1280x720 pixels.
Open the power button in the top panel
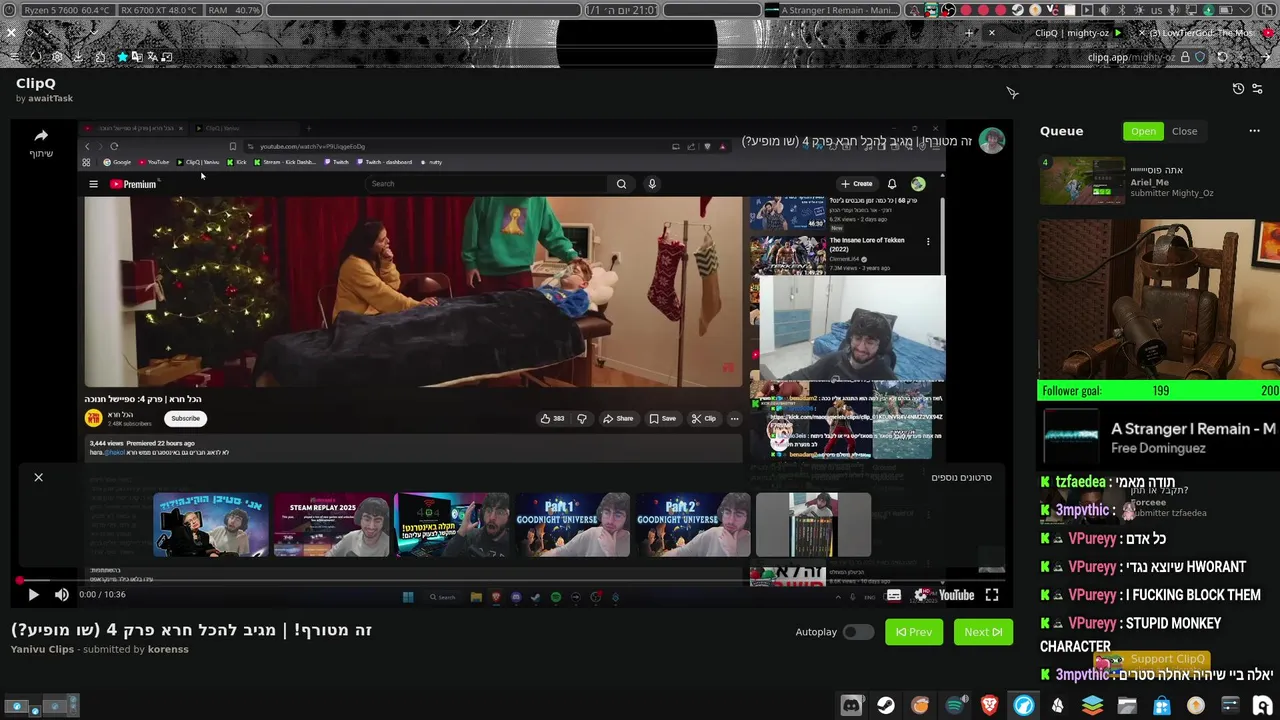(10, 10)
